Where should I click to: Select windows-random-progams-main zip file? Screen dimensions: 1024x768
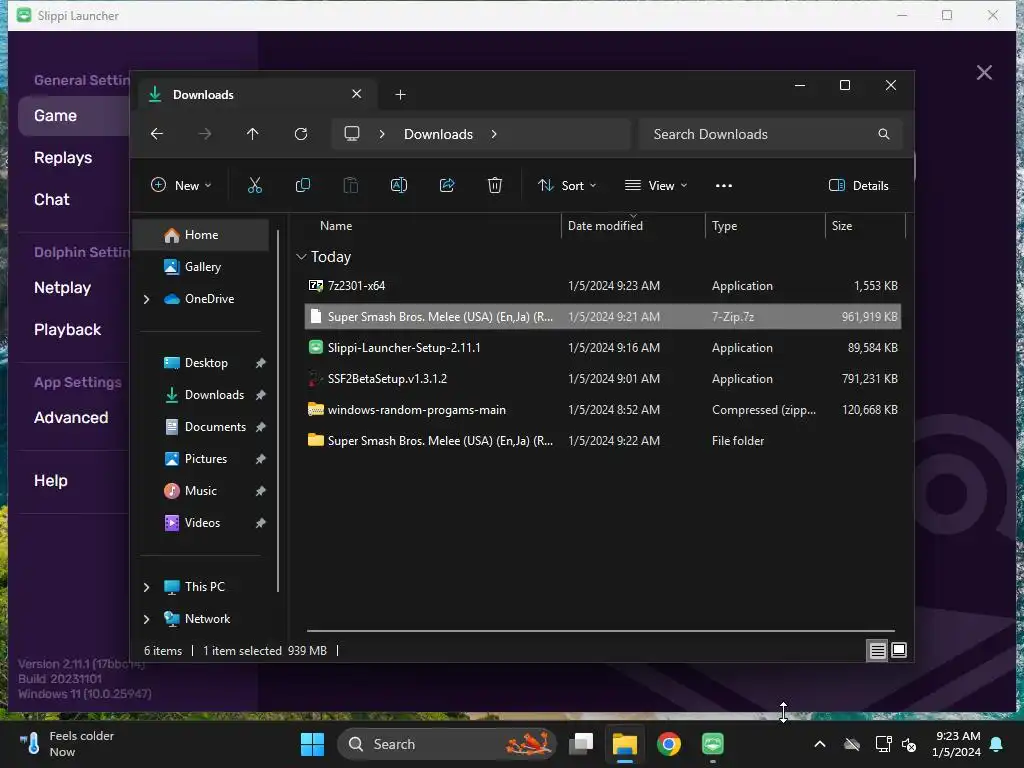[603, 410]
